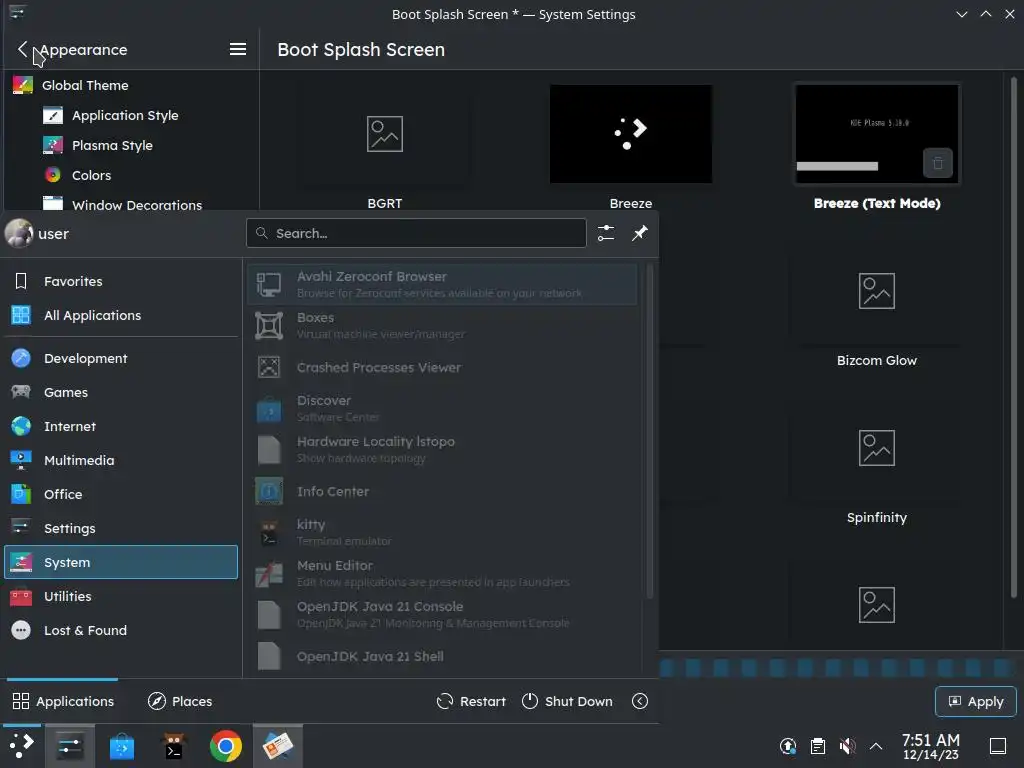Click the KDE application launcher taskbar button

tap(22, 746)
